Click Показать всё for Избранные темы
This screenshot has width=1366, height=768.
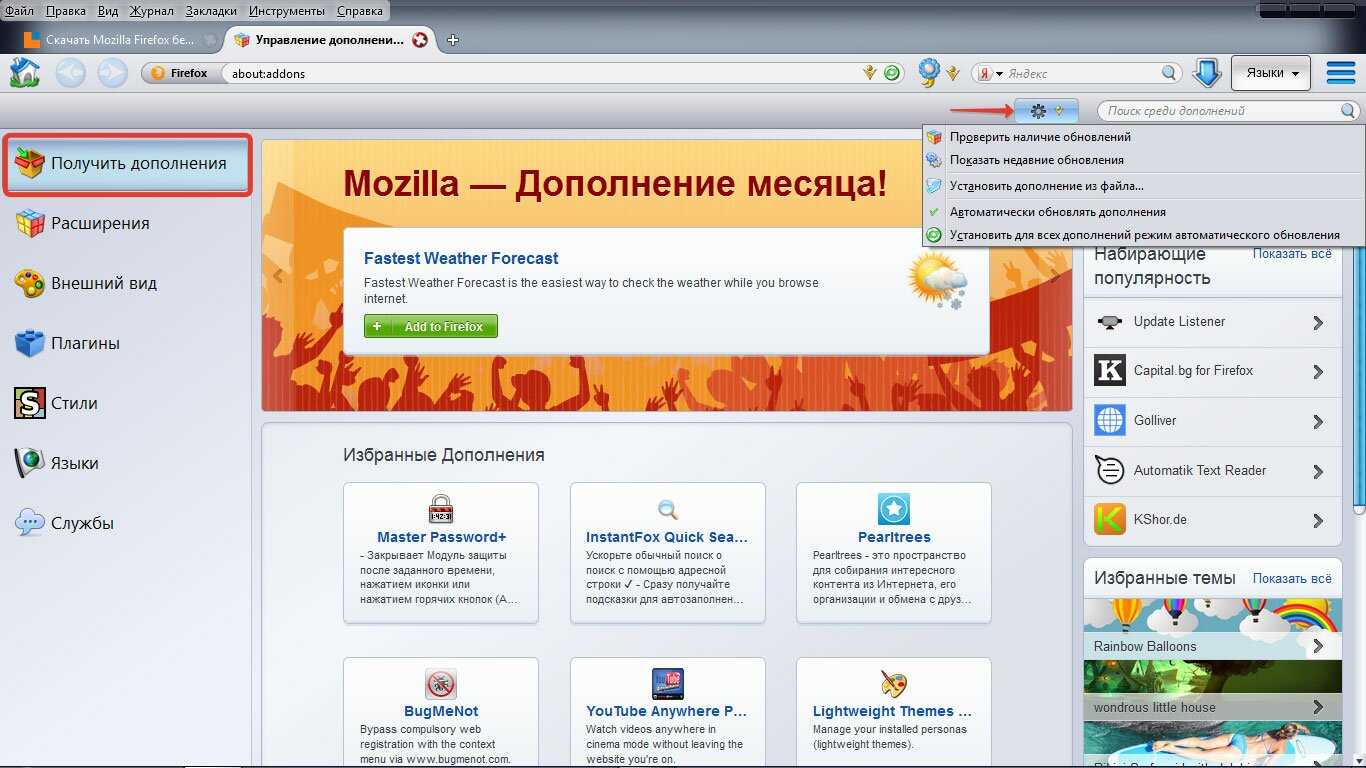click(1292, 579)
